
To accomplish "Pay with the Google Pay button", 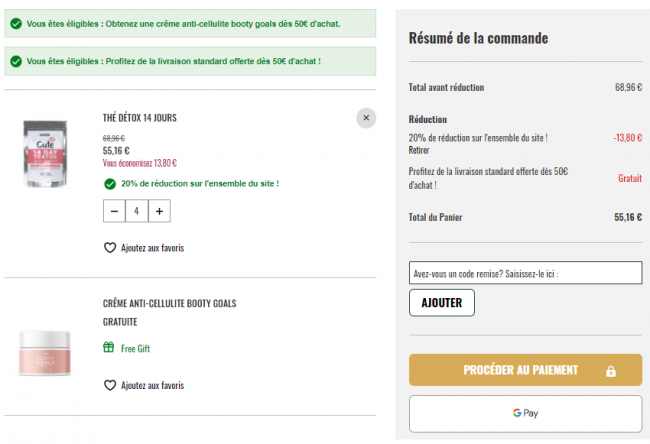I will click(x=525, y=413).
